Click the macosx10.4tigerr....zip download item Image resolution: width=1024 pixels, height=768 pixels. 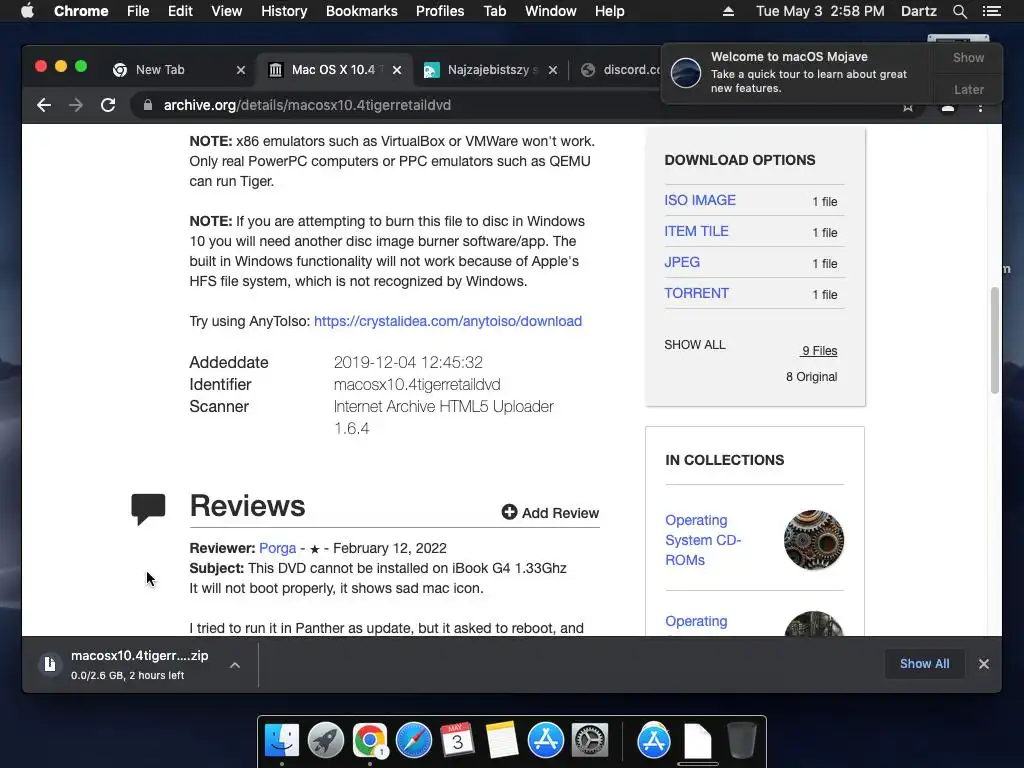(x=140, y=664)
